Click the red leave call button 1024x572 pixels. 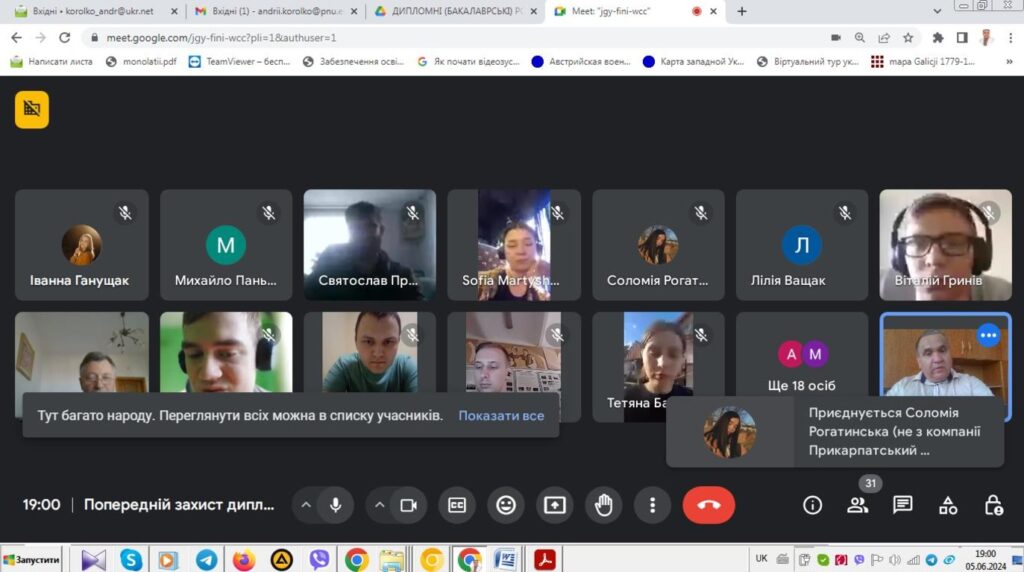coord(708,505)
